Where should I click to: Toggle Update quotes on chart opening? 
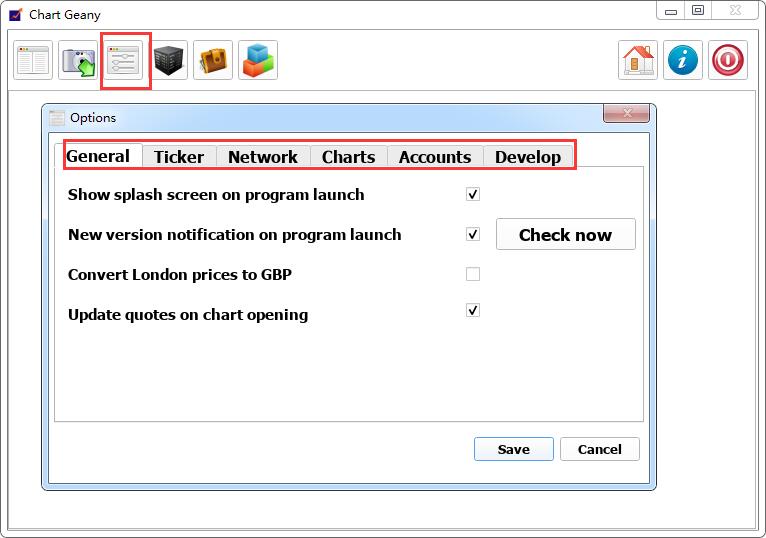(473, 310)
